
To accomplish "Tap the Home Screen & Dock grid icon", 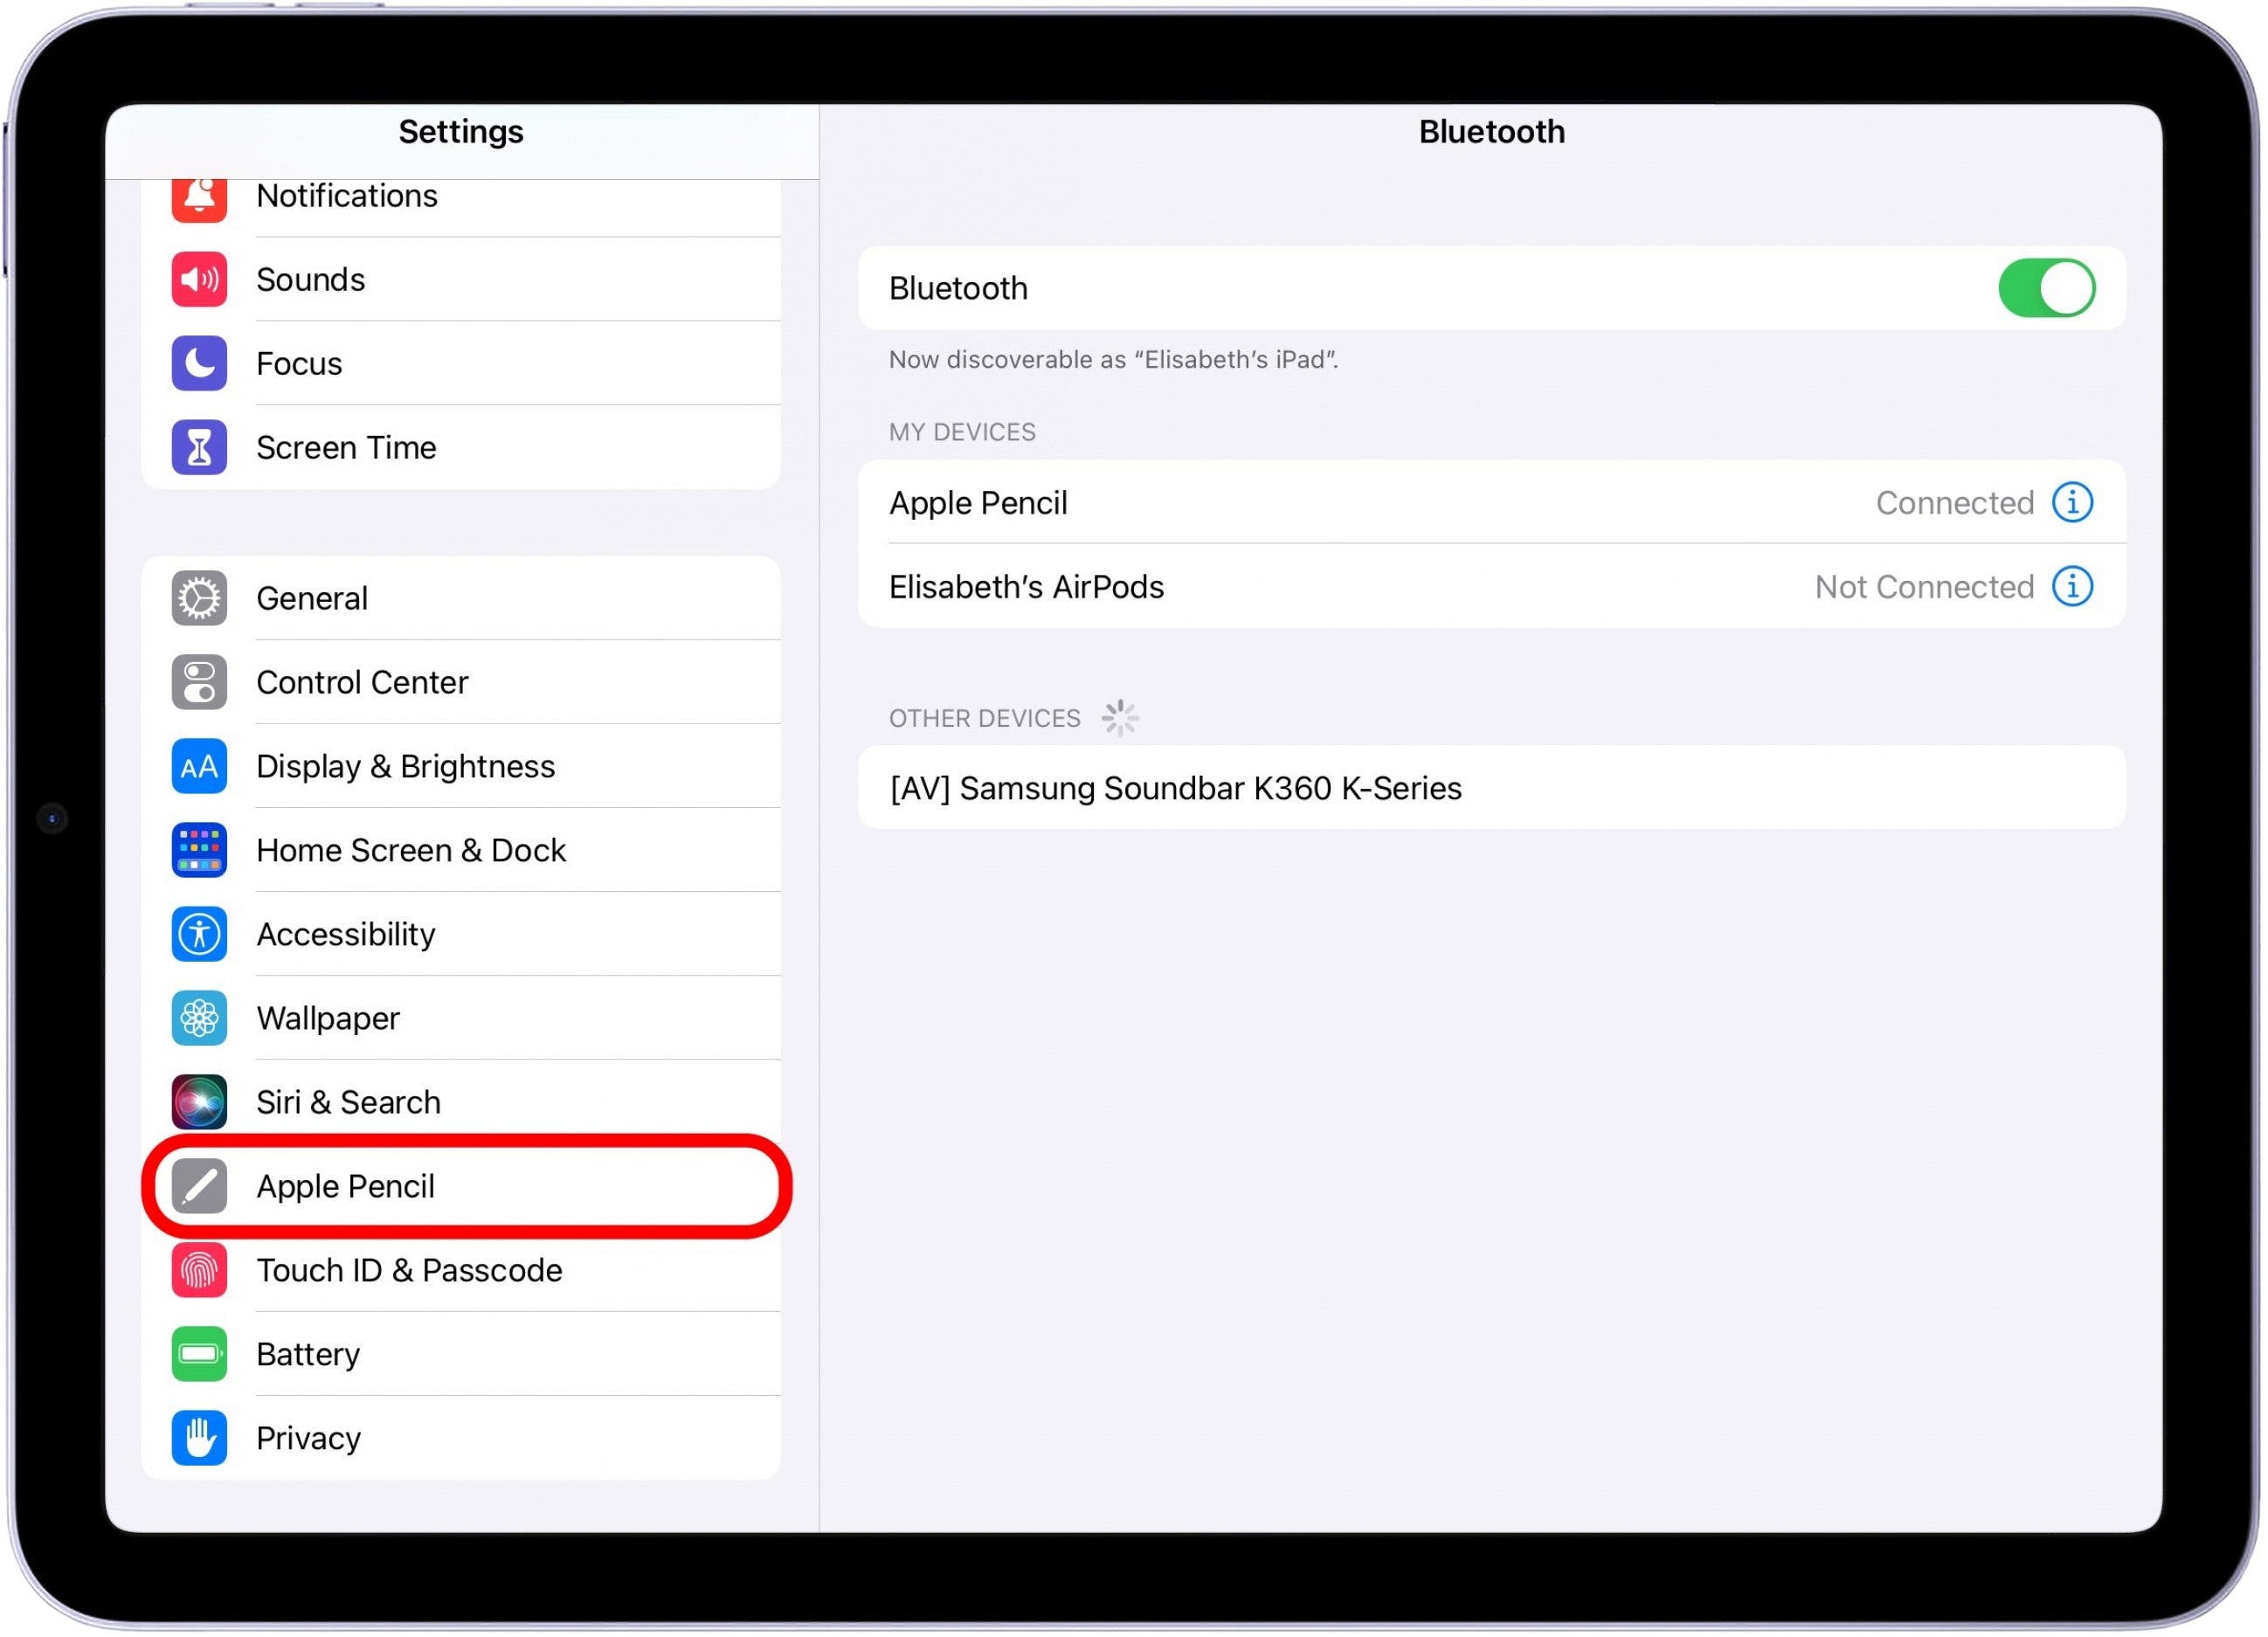I will coord(199,850).
